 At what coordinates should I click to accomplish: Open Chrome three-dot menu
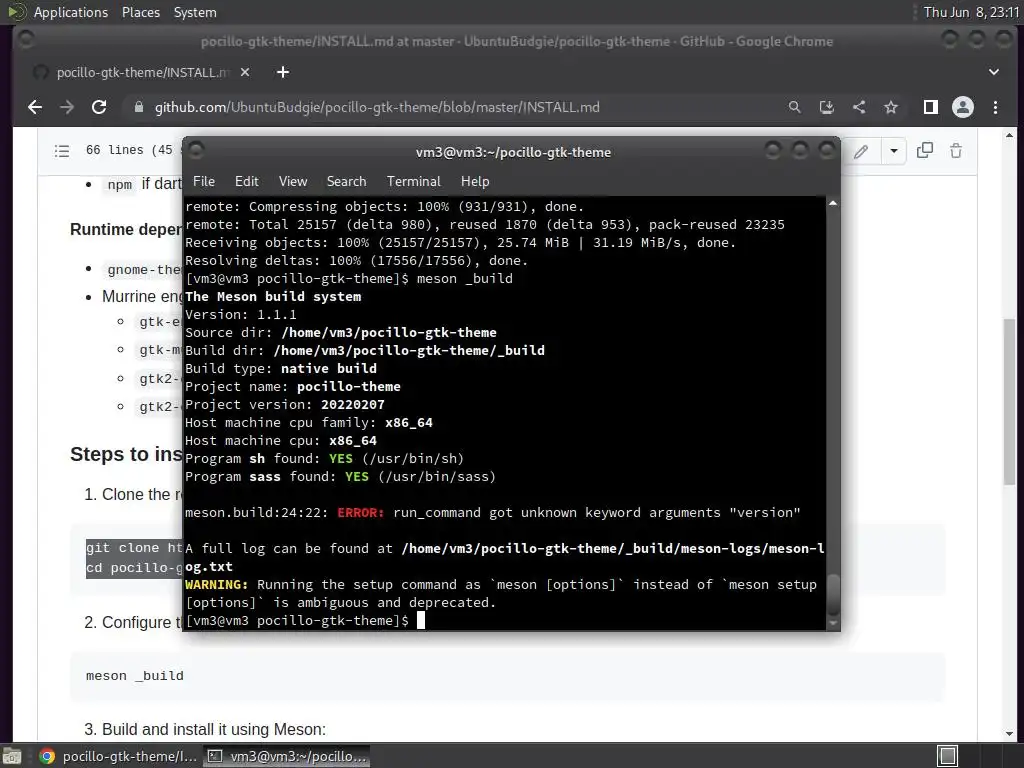point(995,107)
